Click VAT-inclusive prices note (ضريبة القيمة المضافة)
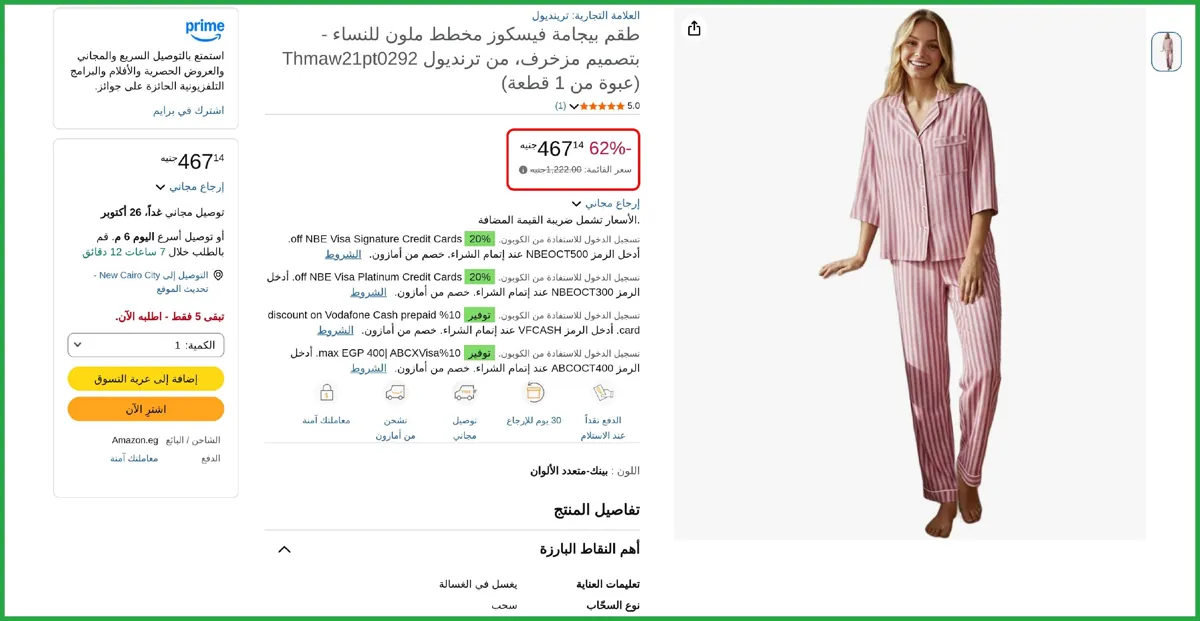 [x=558, y=220]
